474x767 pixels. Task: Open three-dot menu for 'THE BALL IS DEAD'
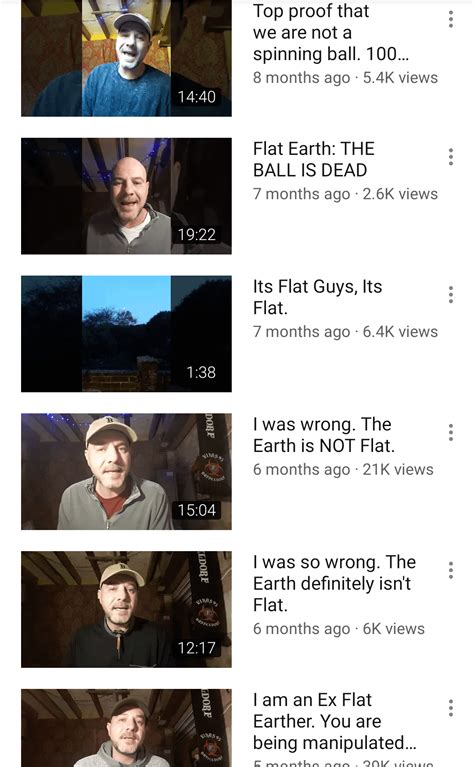point(451,157)
